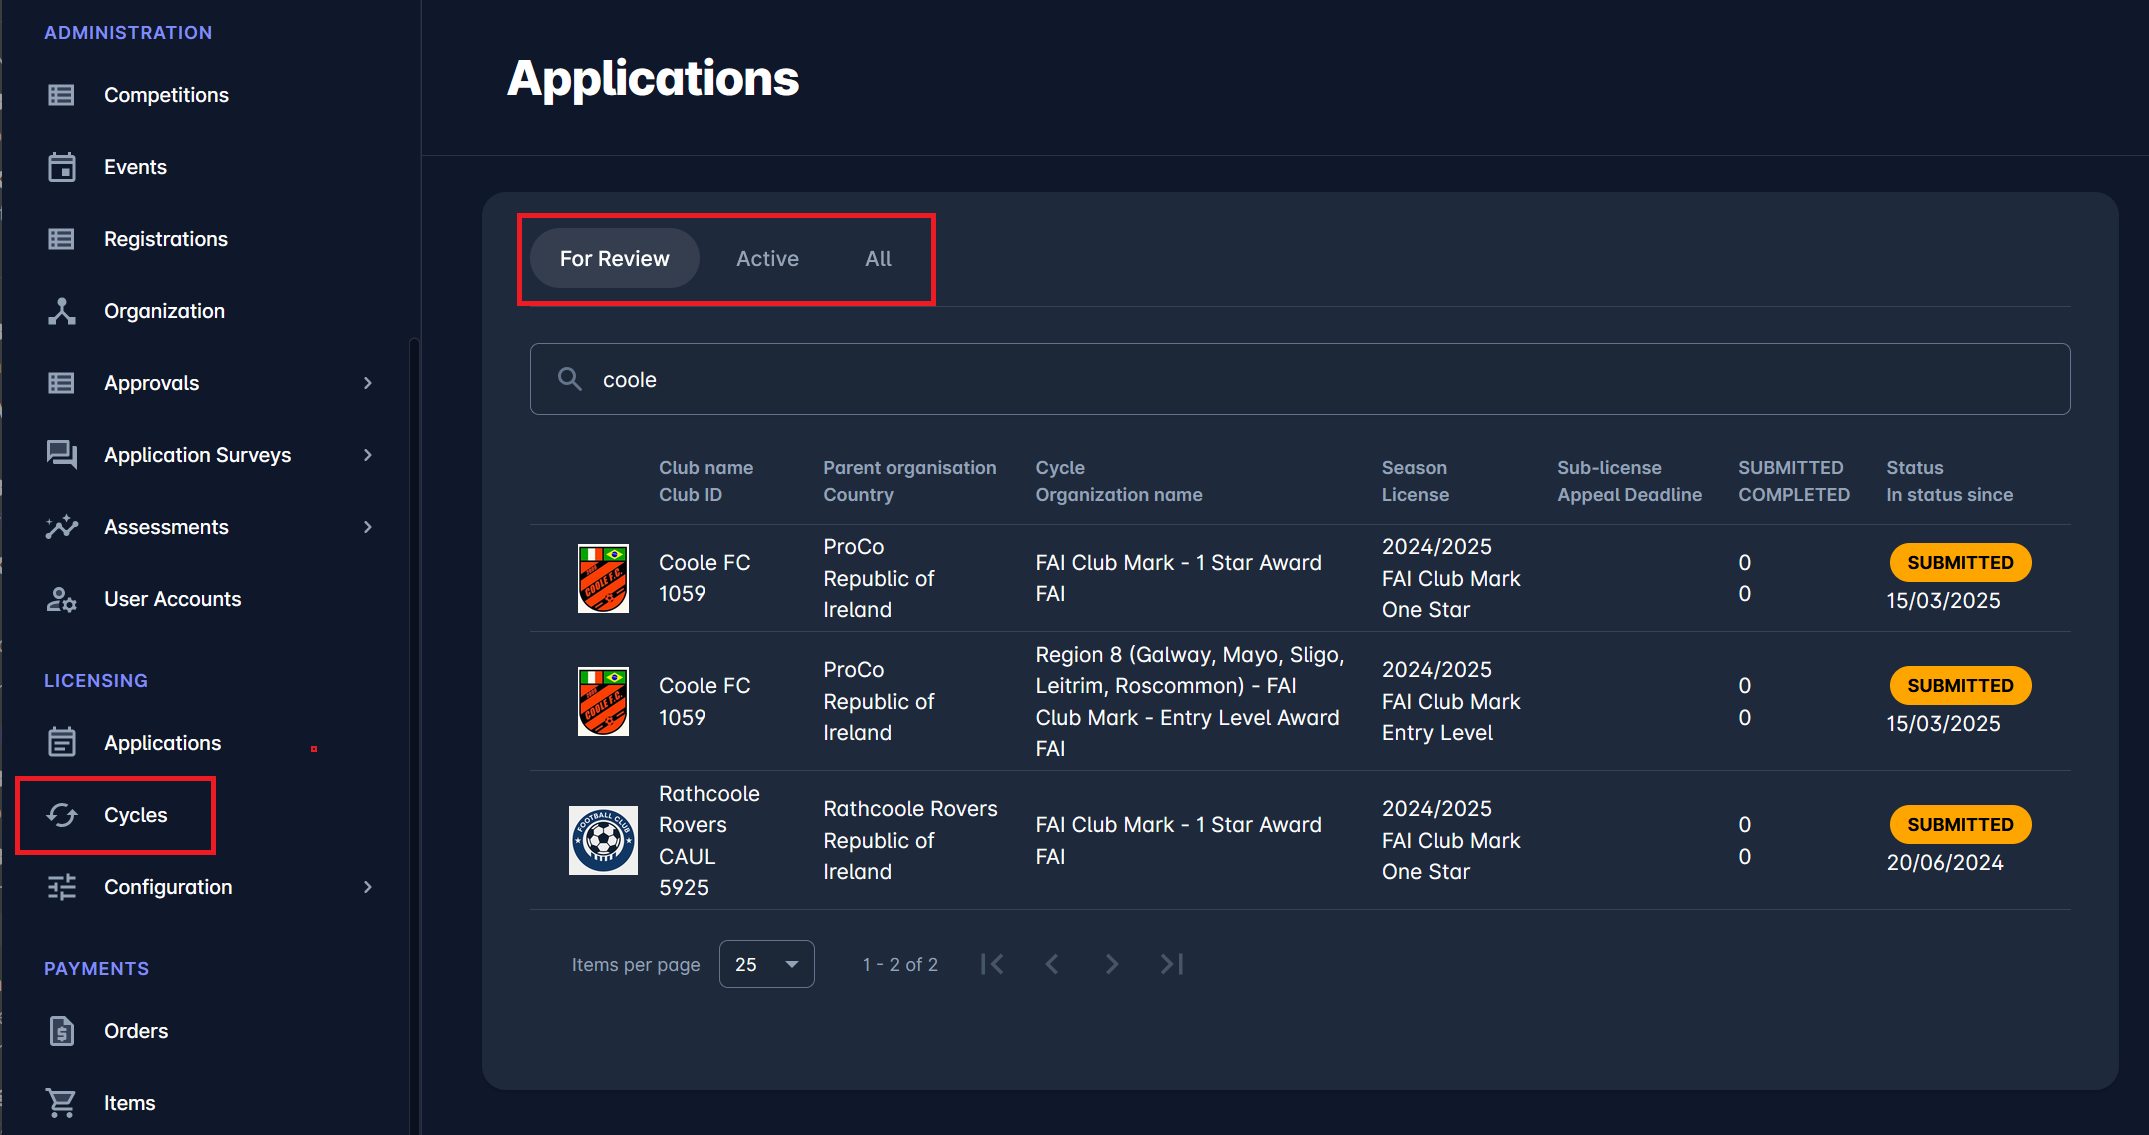Viewport: 2149px width, 1135px height.
Task: Expand the Configuration submenu chevron
Action: click(368, 887)
